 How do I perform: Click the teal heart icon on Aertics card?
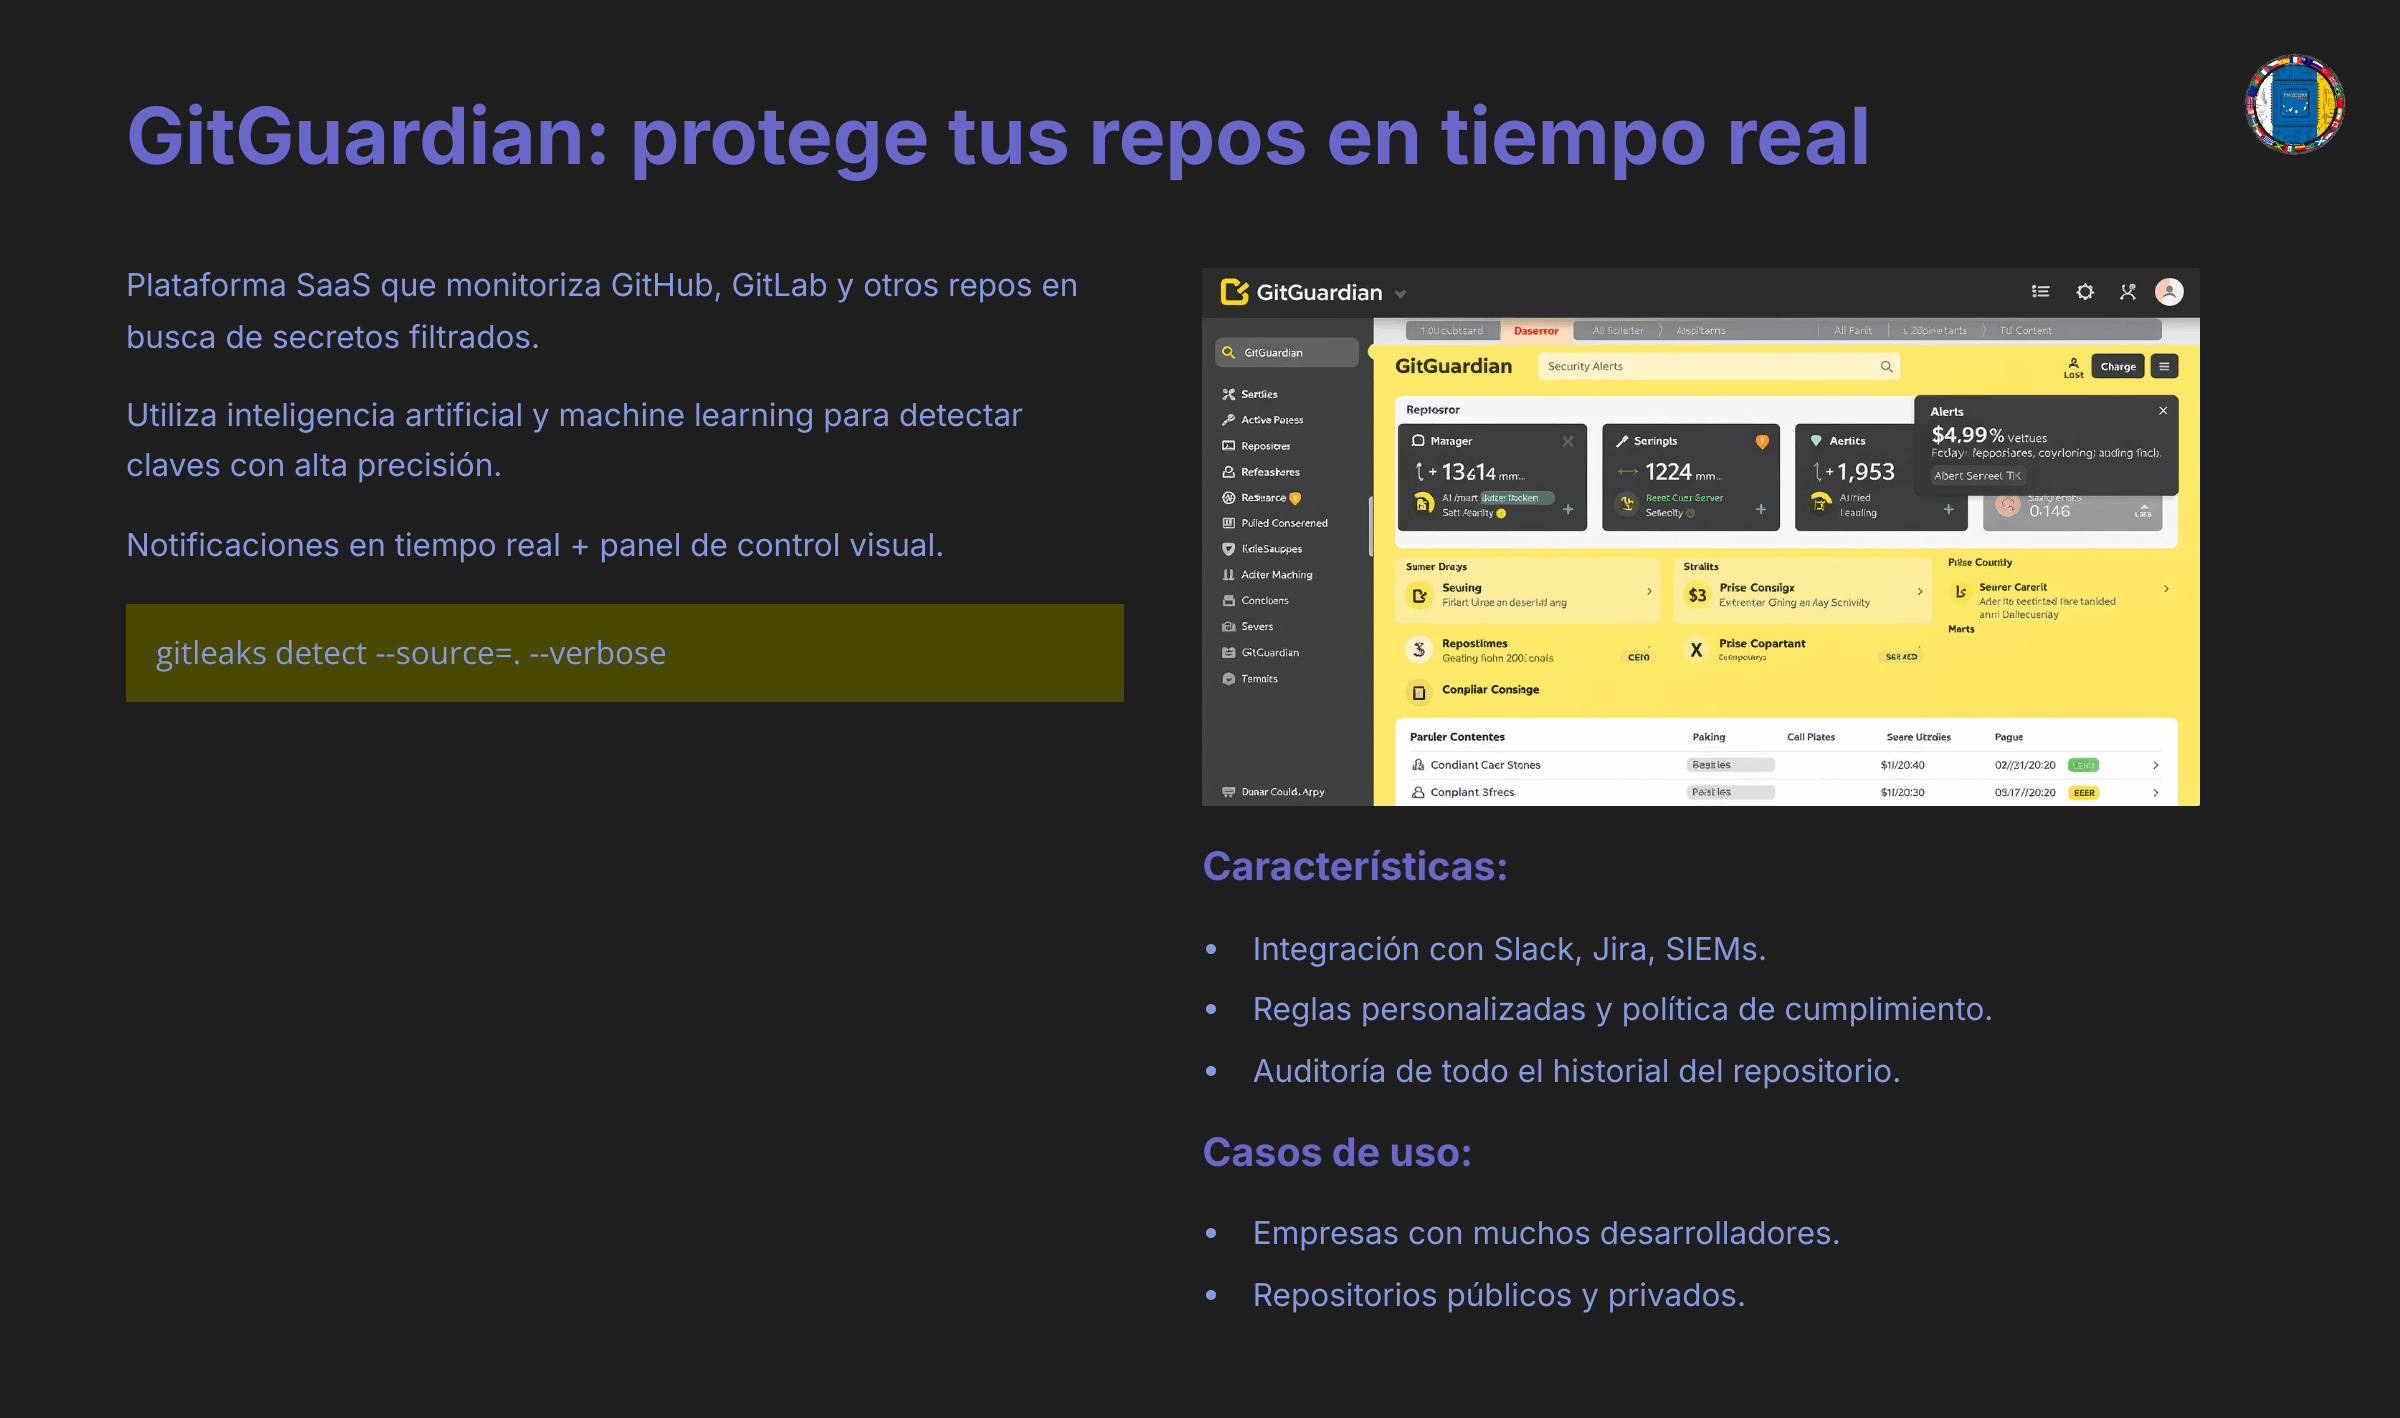point(1816,440)
